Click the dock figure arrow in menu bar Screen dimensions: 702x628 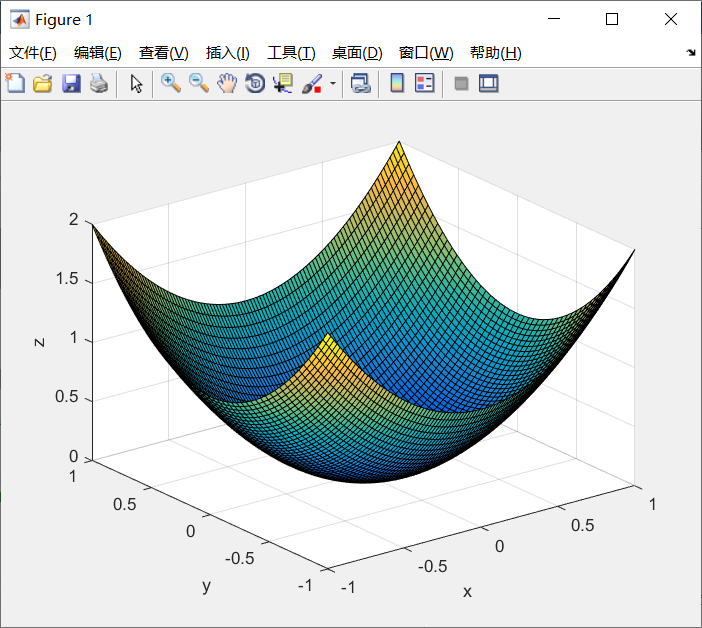[691, 53]
